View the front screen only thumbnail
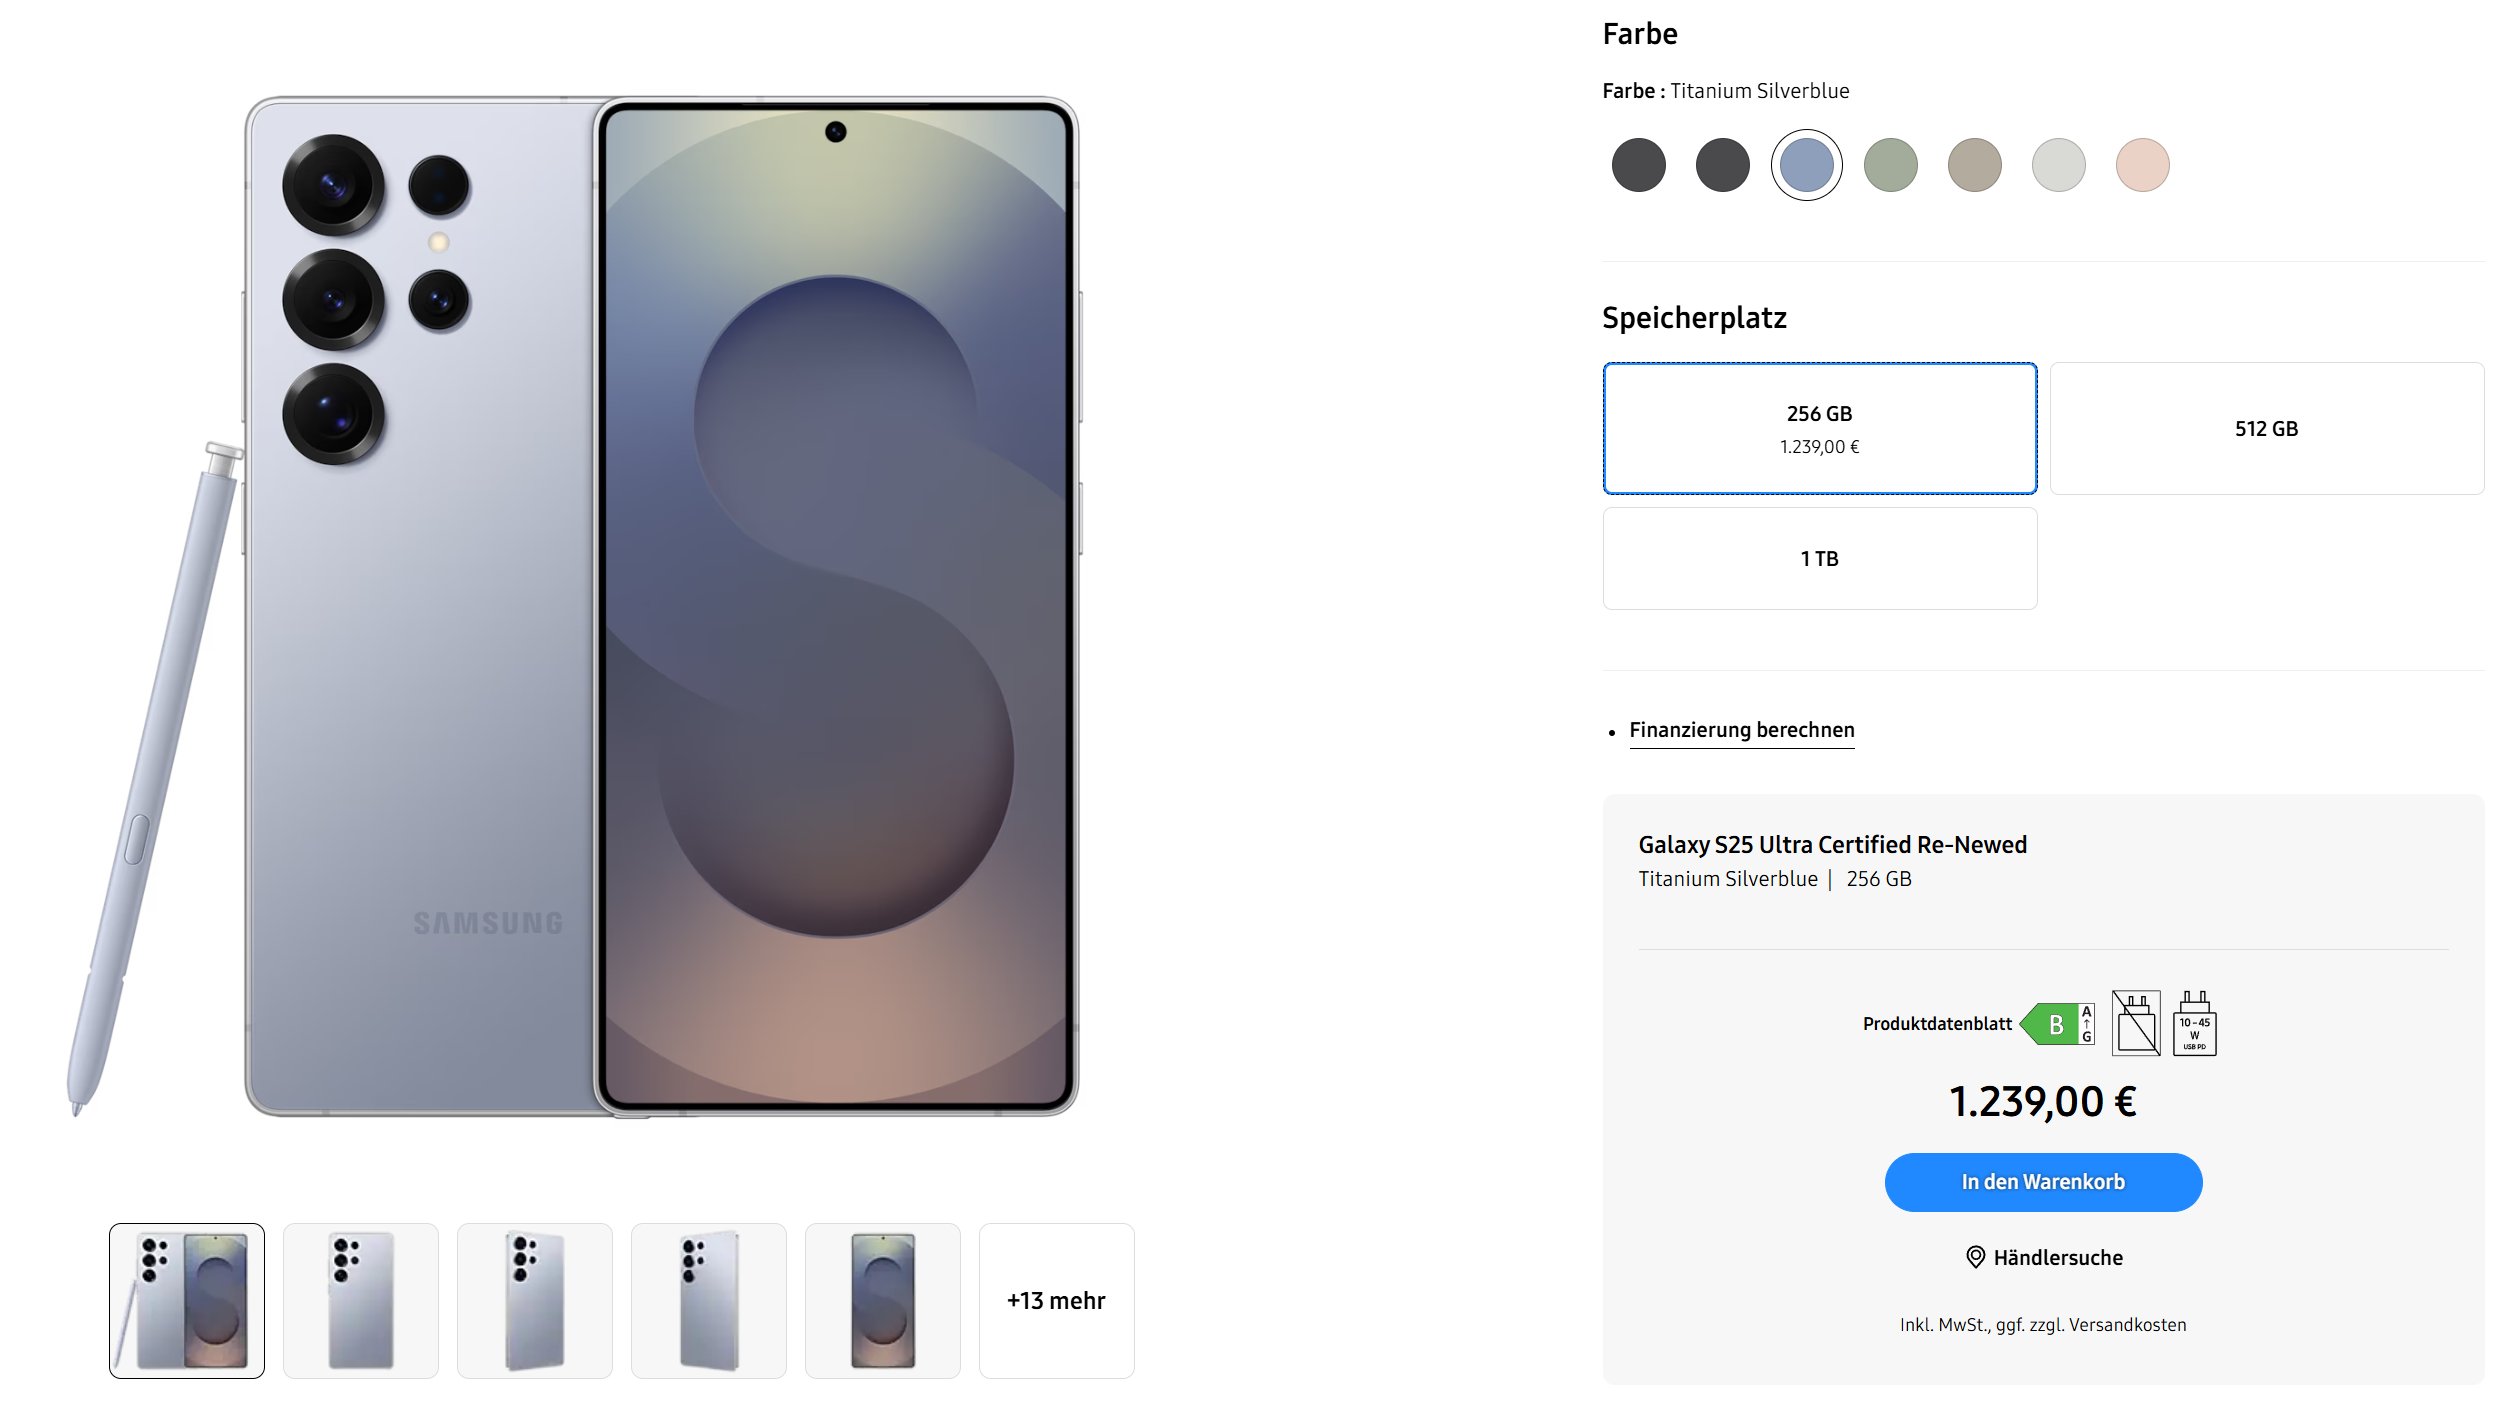The image size is (2507, 1410). (x=882, y=1300)
